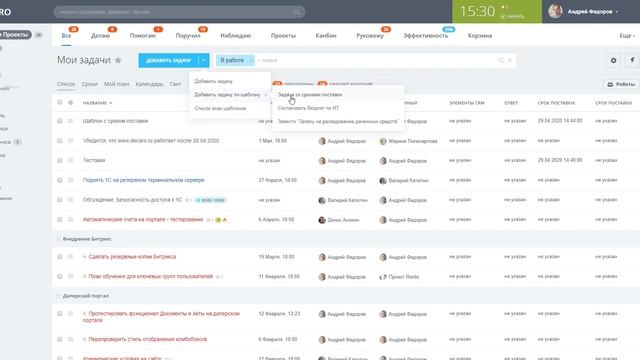The width and height of the screenshot is (640, 360).
Task: Click the lightning bolt automation icon
Action: (632, 60)
